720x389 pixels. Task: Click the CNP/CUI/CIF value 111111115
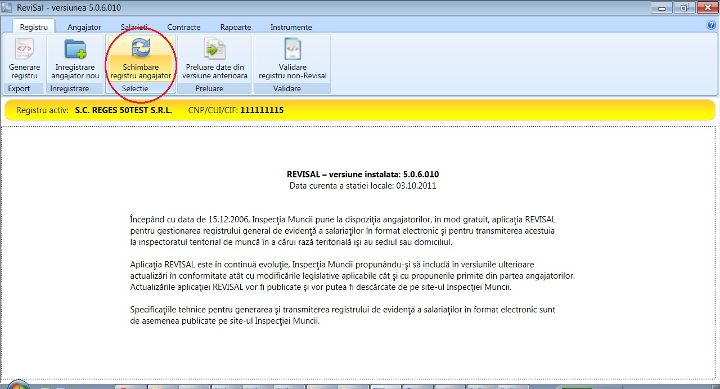click(x=262, y=110)
